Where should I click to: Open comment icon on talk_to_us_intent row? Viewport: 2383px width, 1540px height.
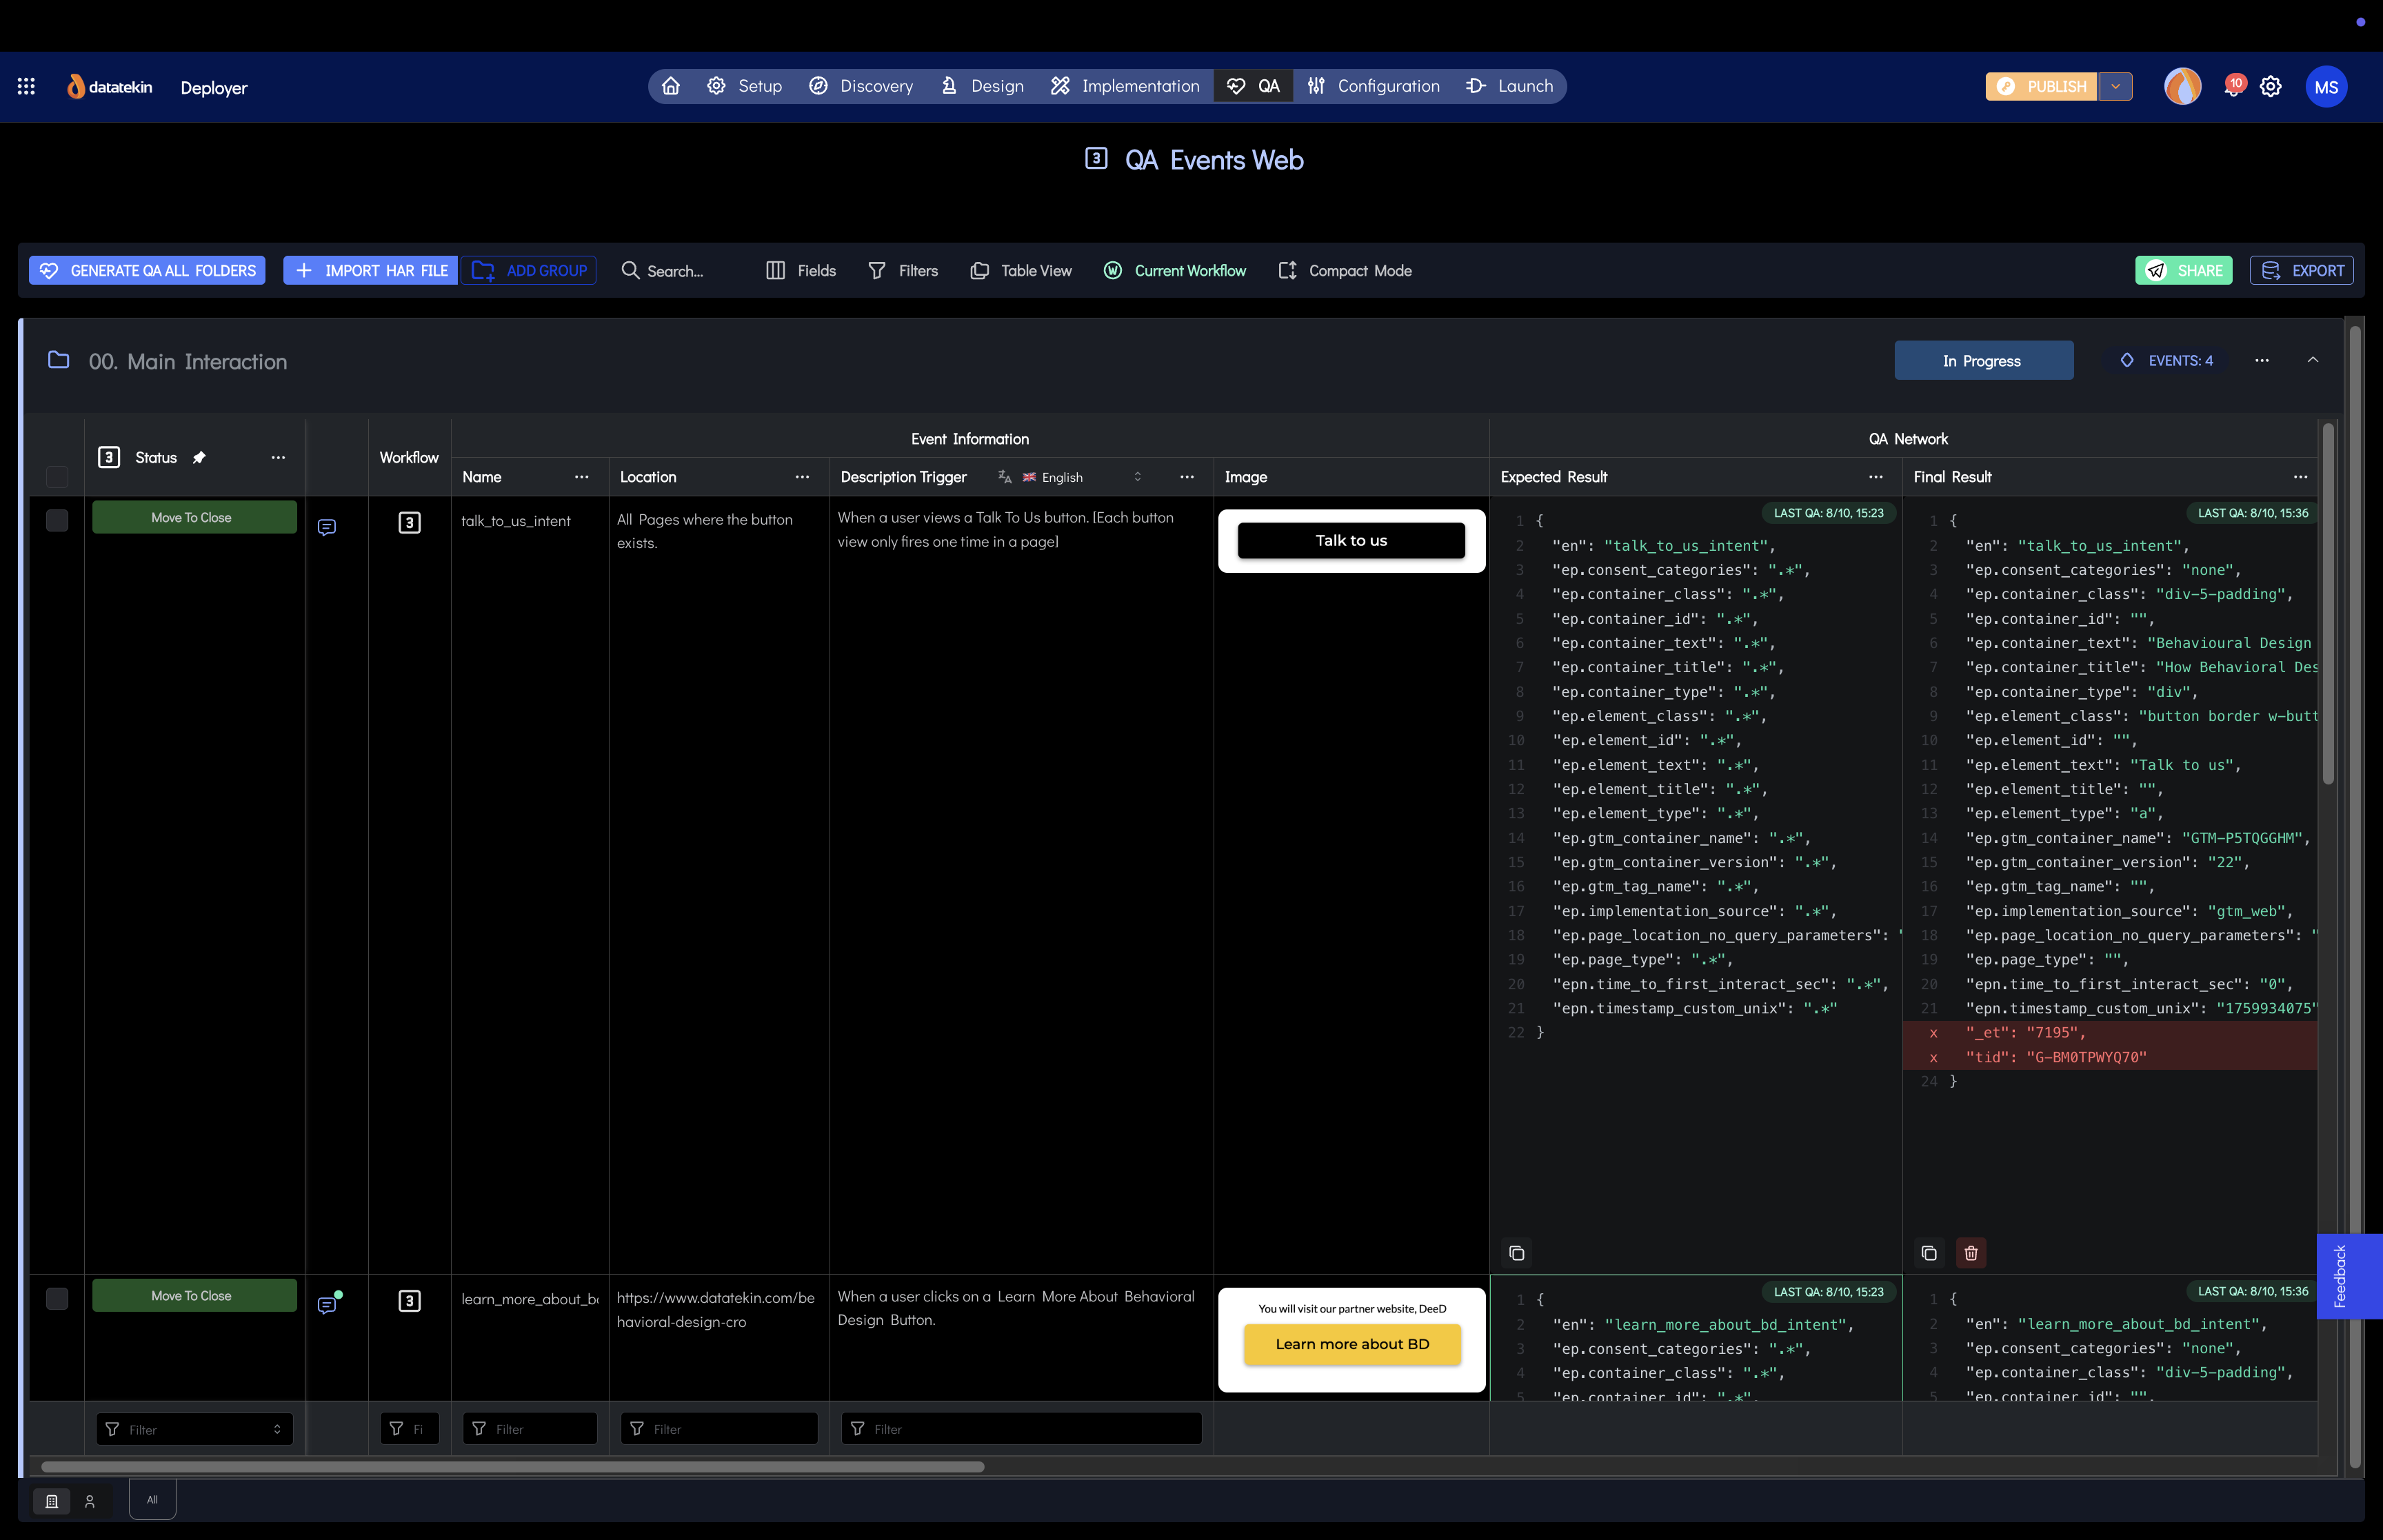click(x=326, y=527)
